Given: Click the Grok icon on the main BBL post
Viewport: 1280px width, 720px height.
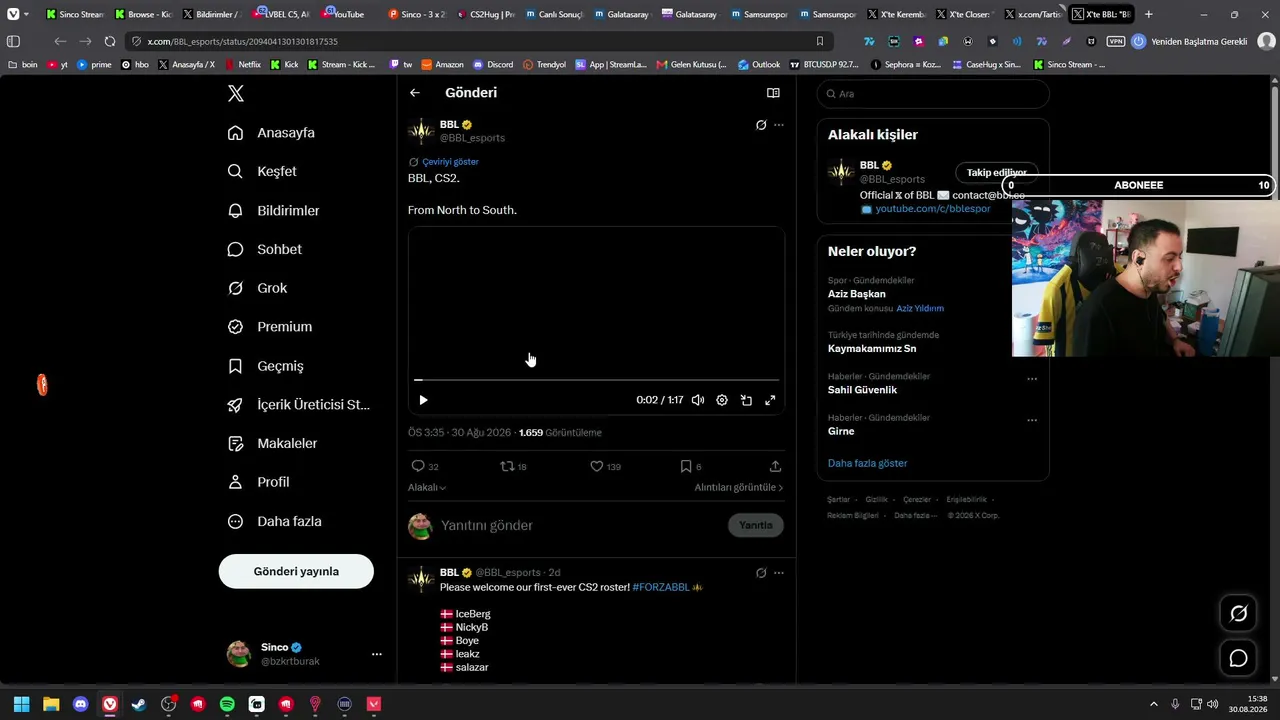Looking at the screenshot, I should [761, 125].
